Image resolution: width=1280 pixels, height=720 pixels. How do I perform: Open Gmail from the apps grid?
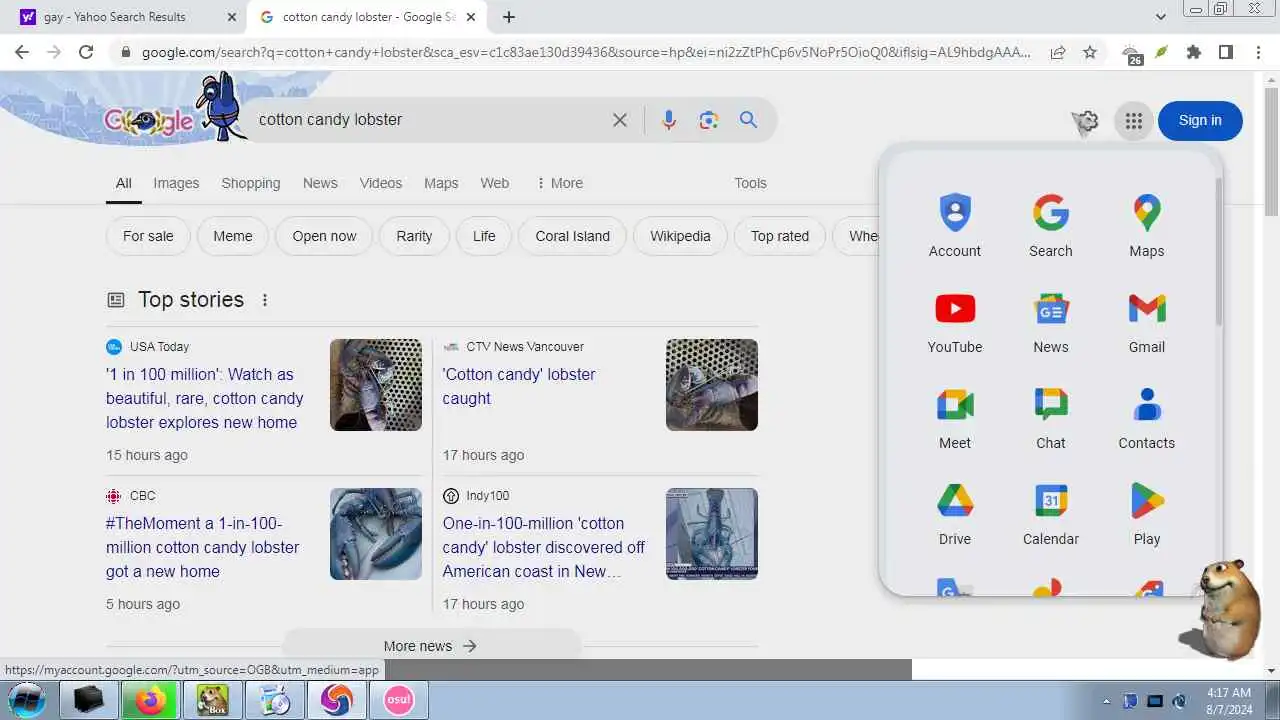click(1146, 323)
